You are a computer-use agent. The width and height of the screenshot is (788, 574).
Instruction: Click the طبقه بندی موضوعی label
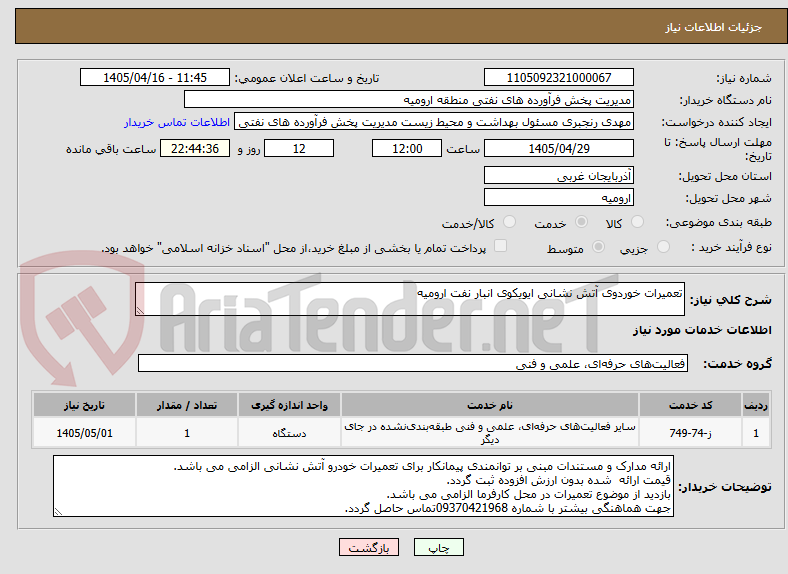(x=719, y=222)
